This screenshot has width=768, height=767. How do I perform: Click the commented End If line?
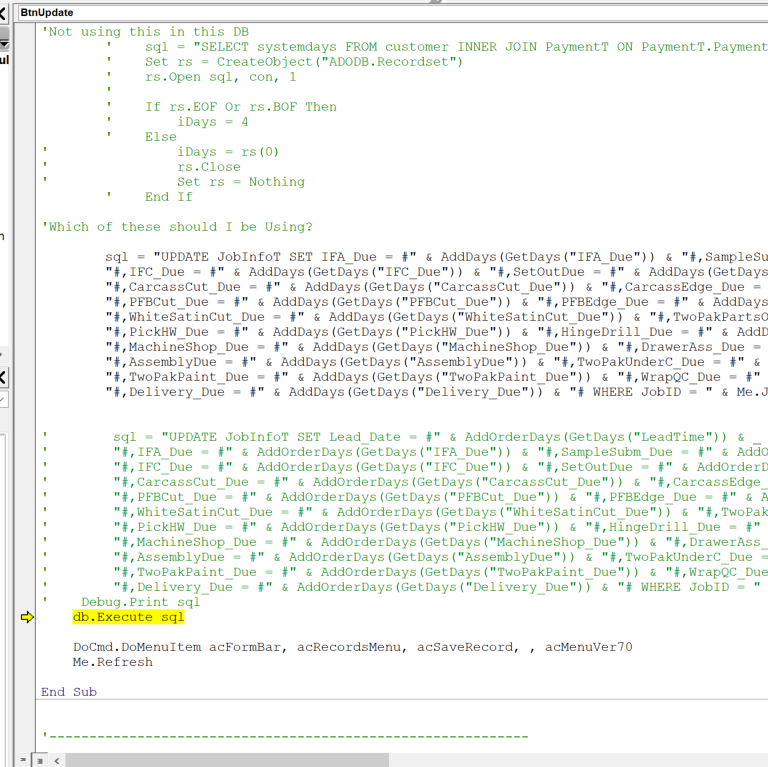click(x=168, y=197)
